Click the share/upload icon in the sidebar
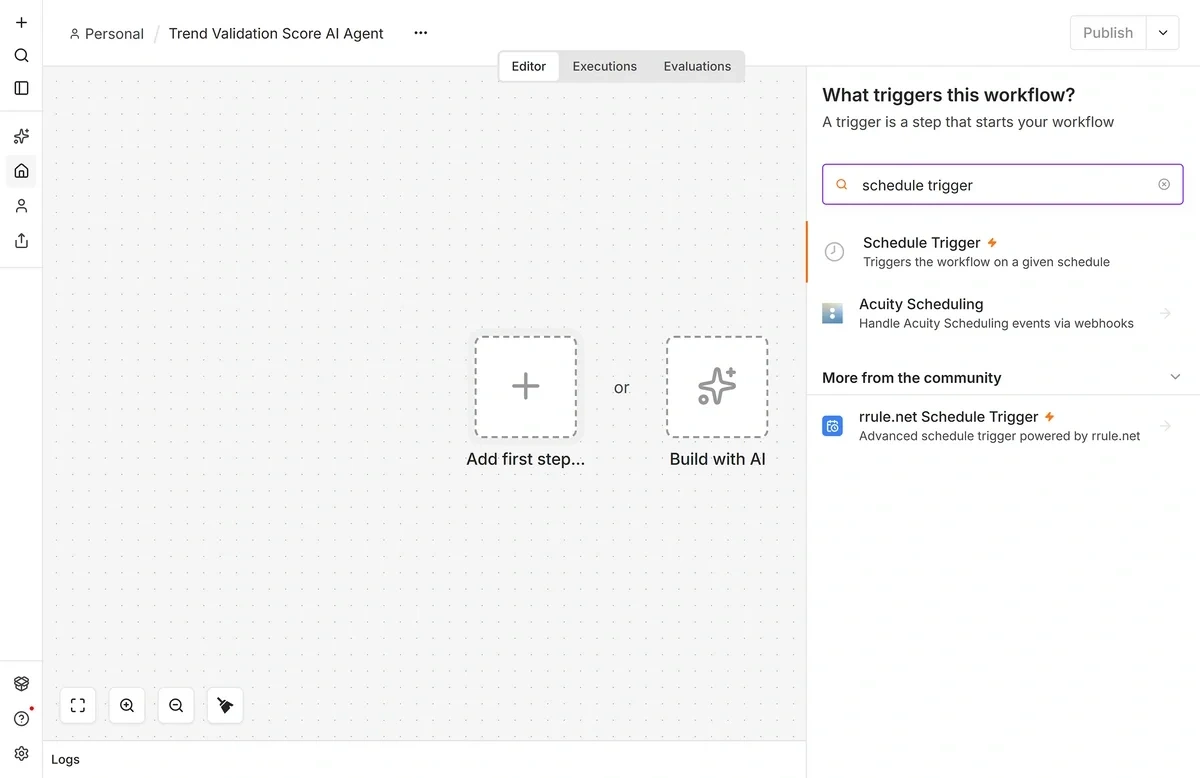 point(21,240)
